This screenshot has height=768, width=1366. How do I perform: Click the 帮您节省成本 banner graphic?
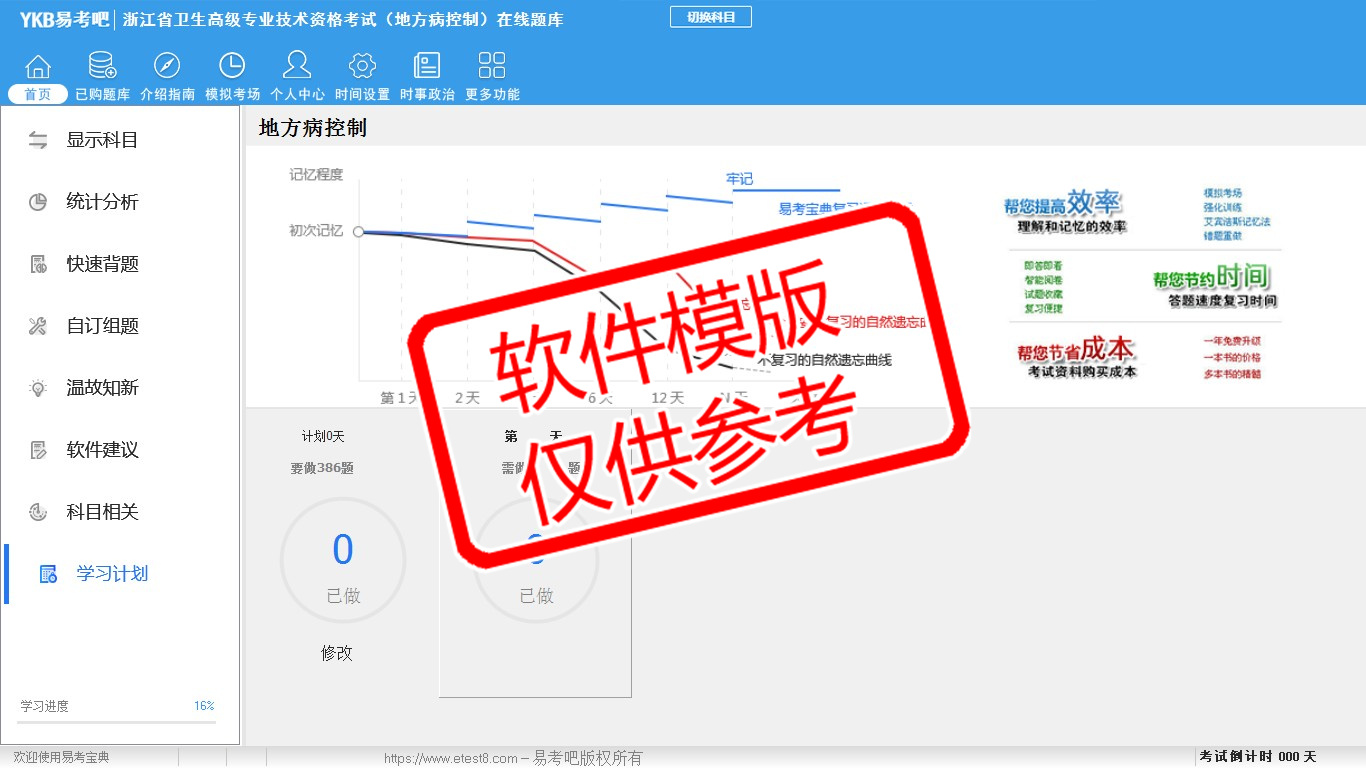tap(1076, 357)
